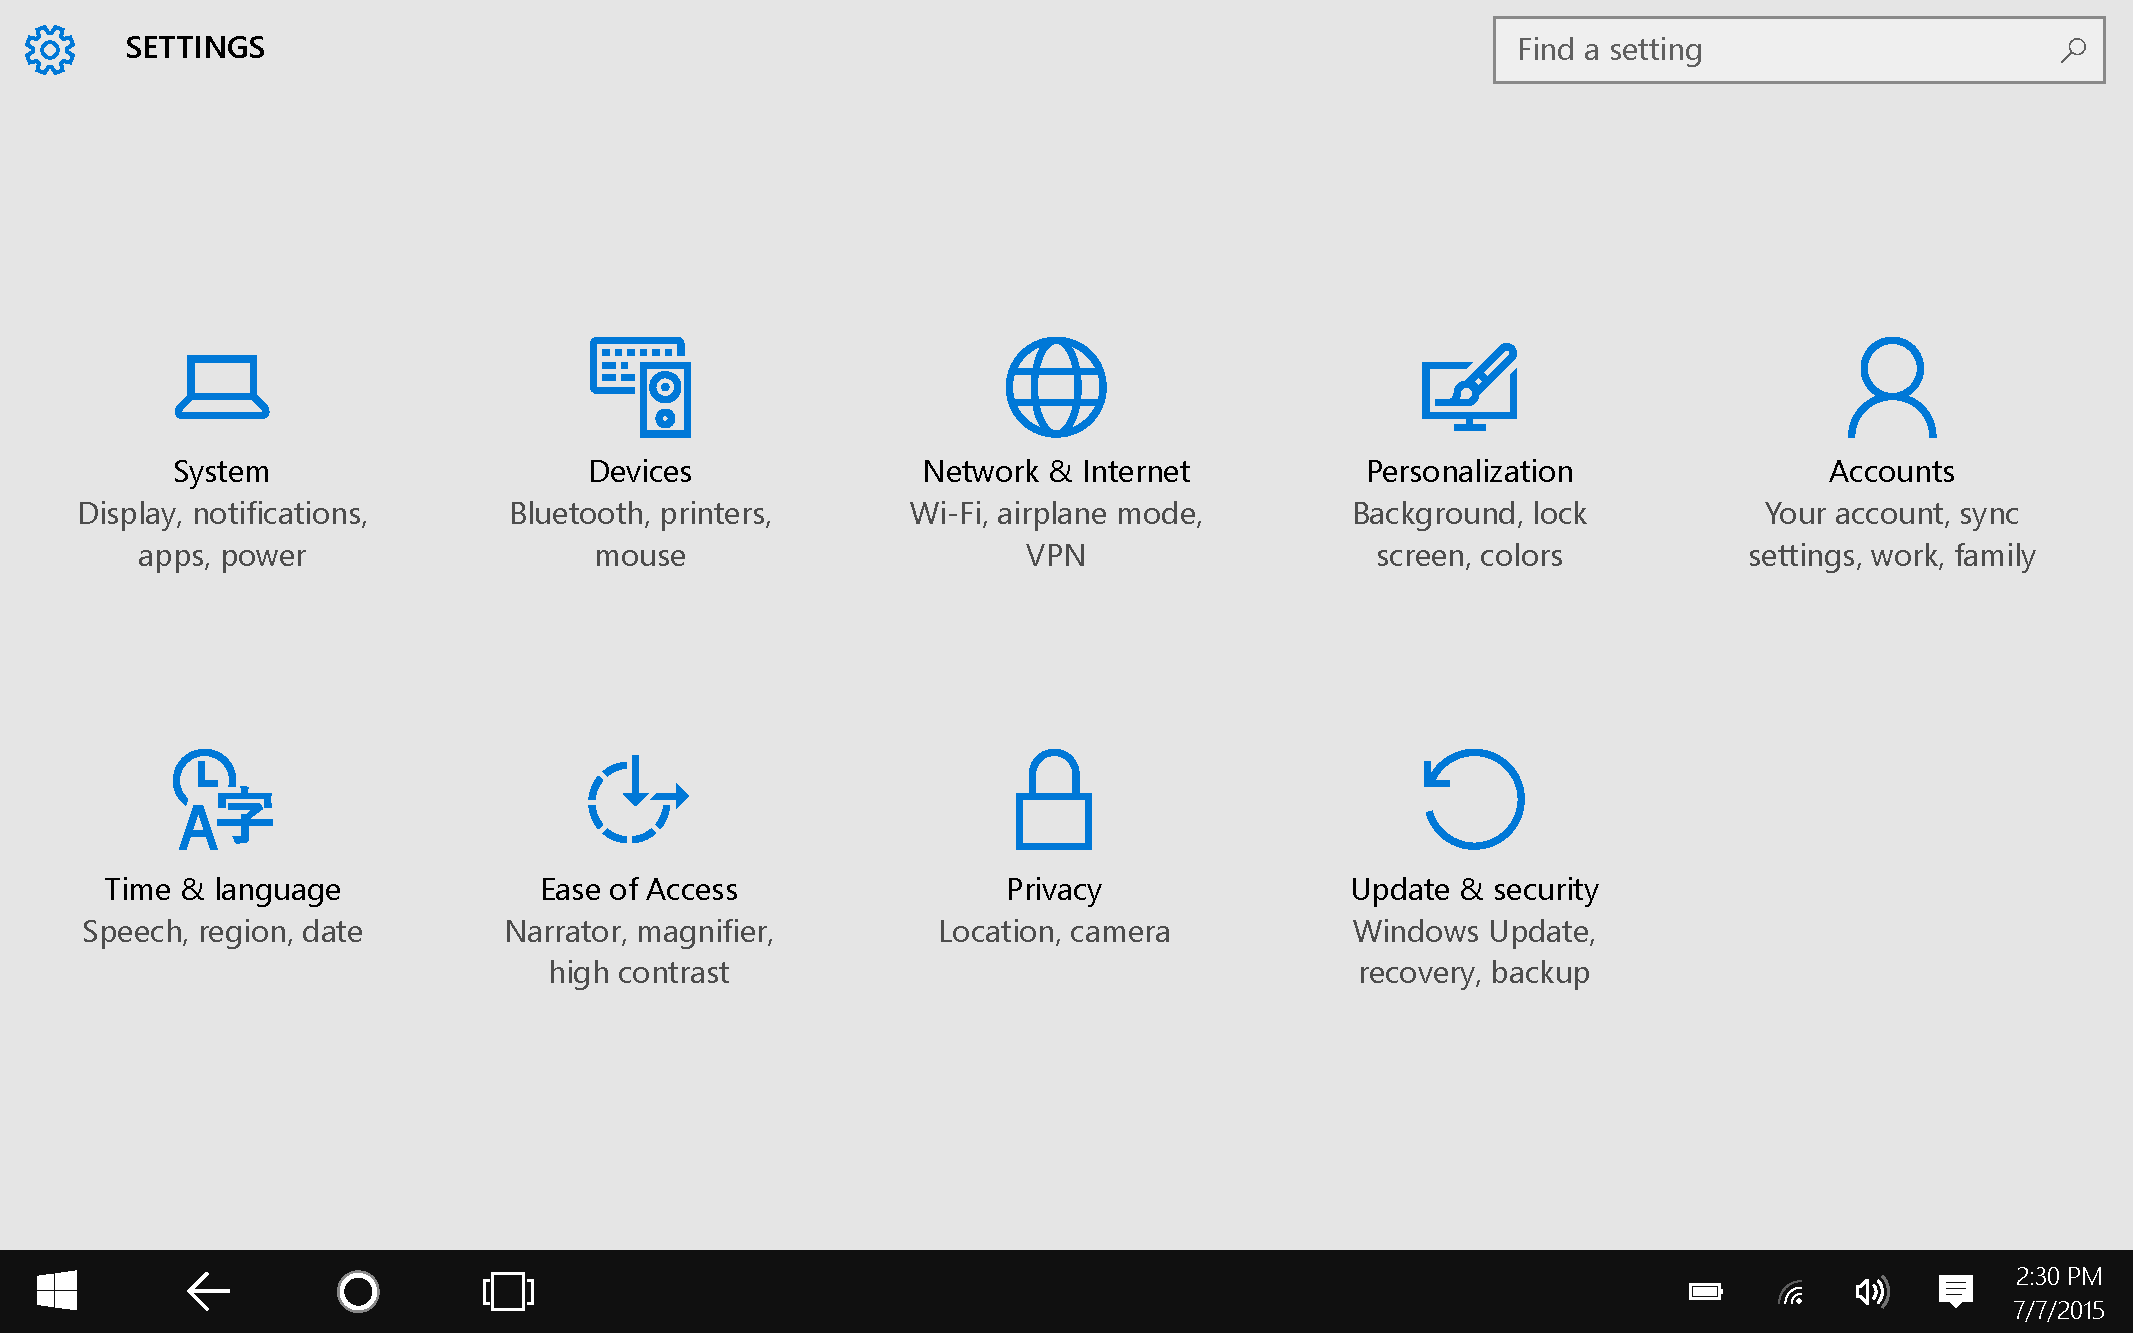Click the Settings gear icon in header
The width and height of the screenshot is (2133, 1333).
[50, 49]
